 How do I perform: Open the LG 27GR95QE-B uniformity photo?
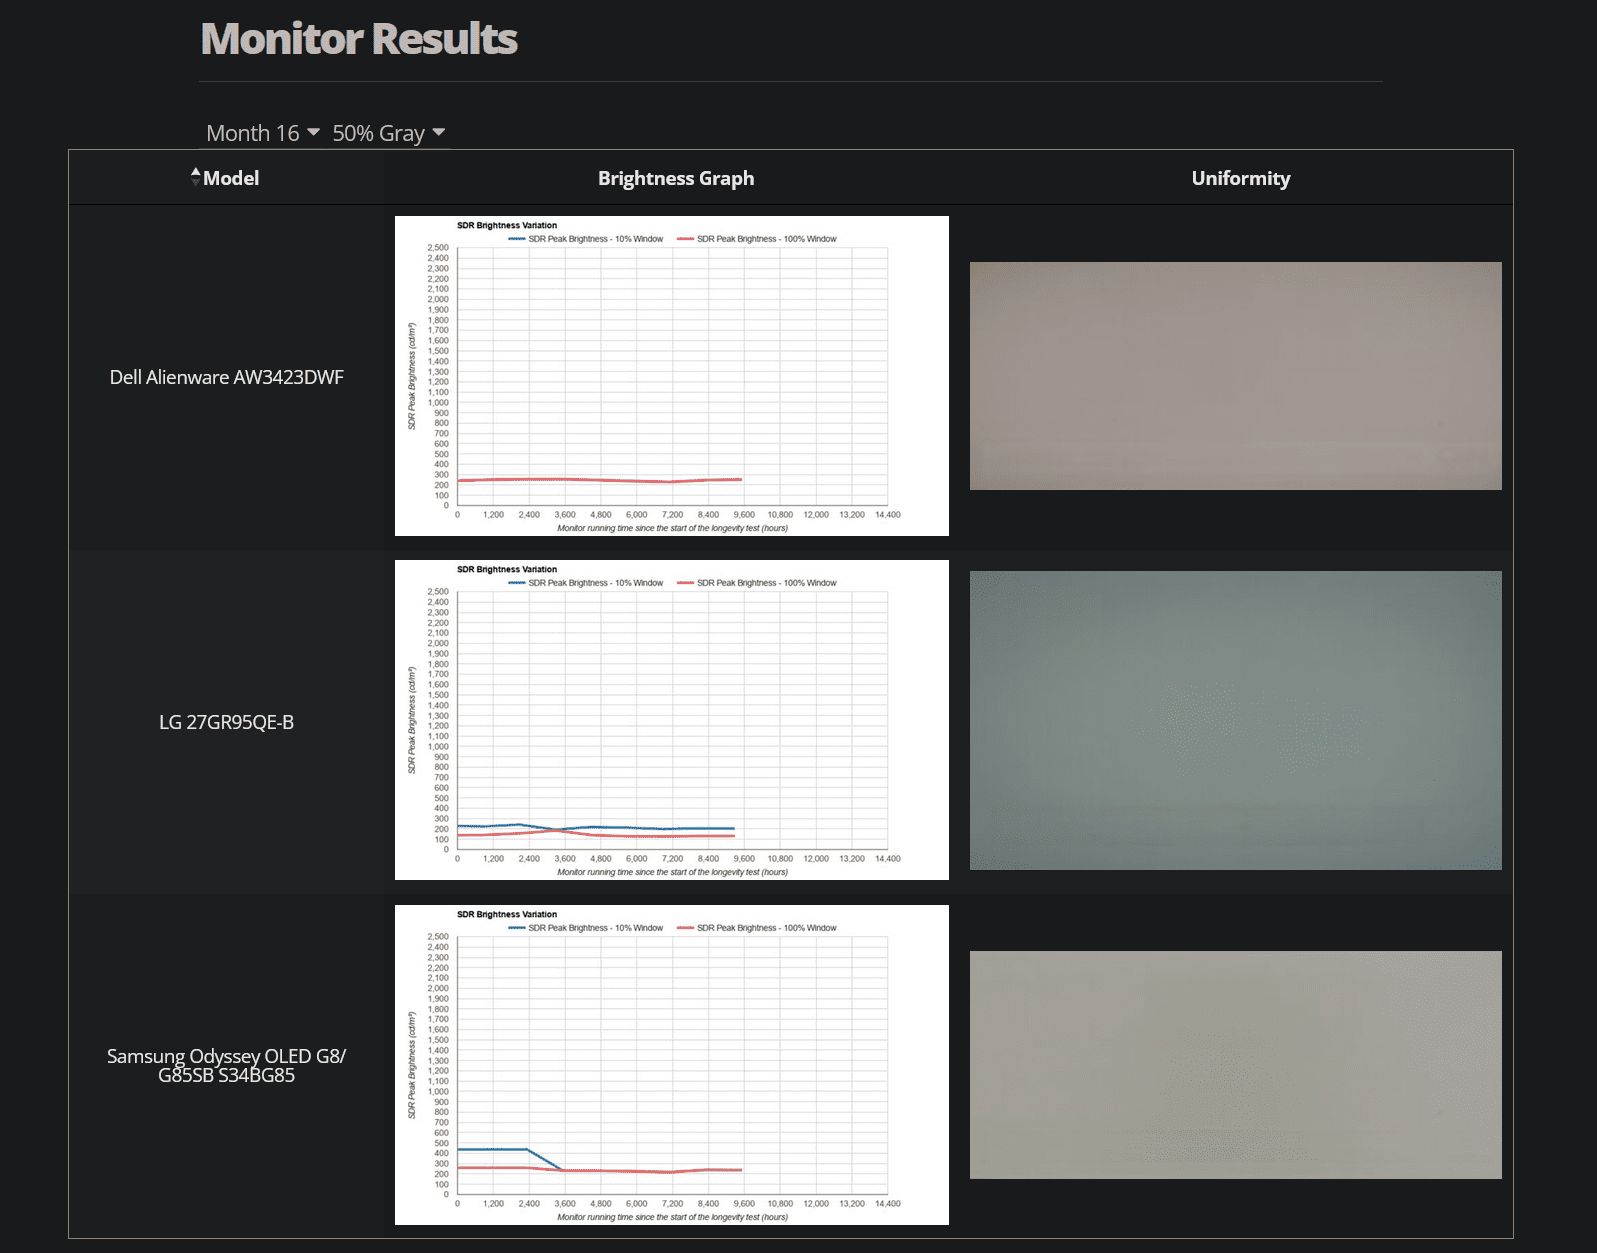click(1236, 720)
